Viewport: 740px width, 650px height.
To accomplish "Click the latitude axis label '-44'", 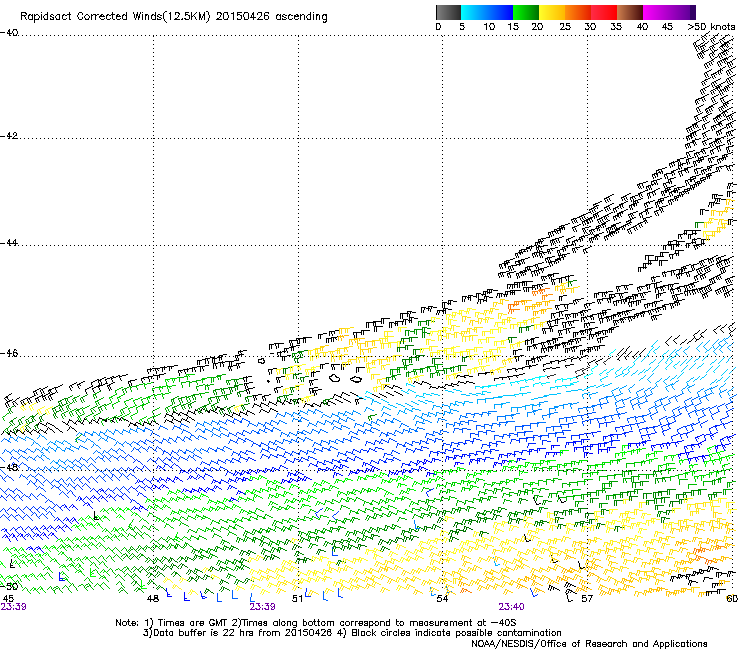I will pyautogui.click(x=9, y=243).
